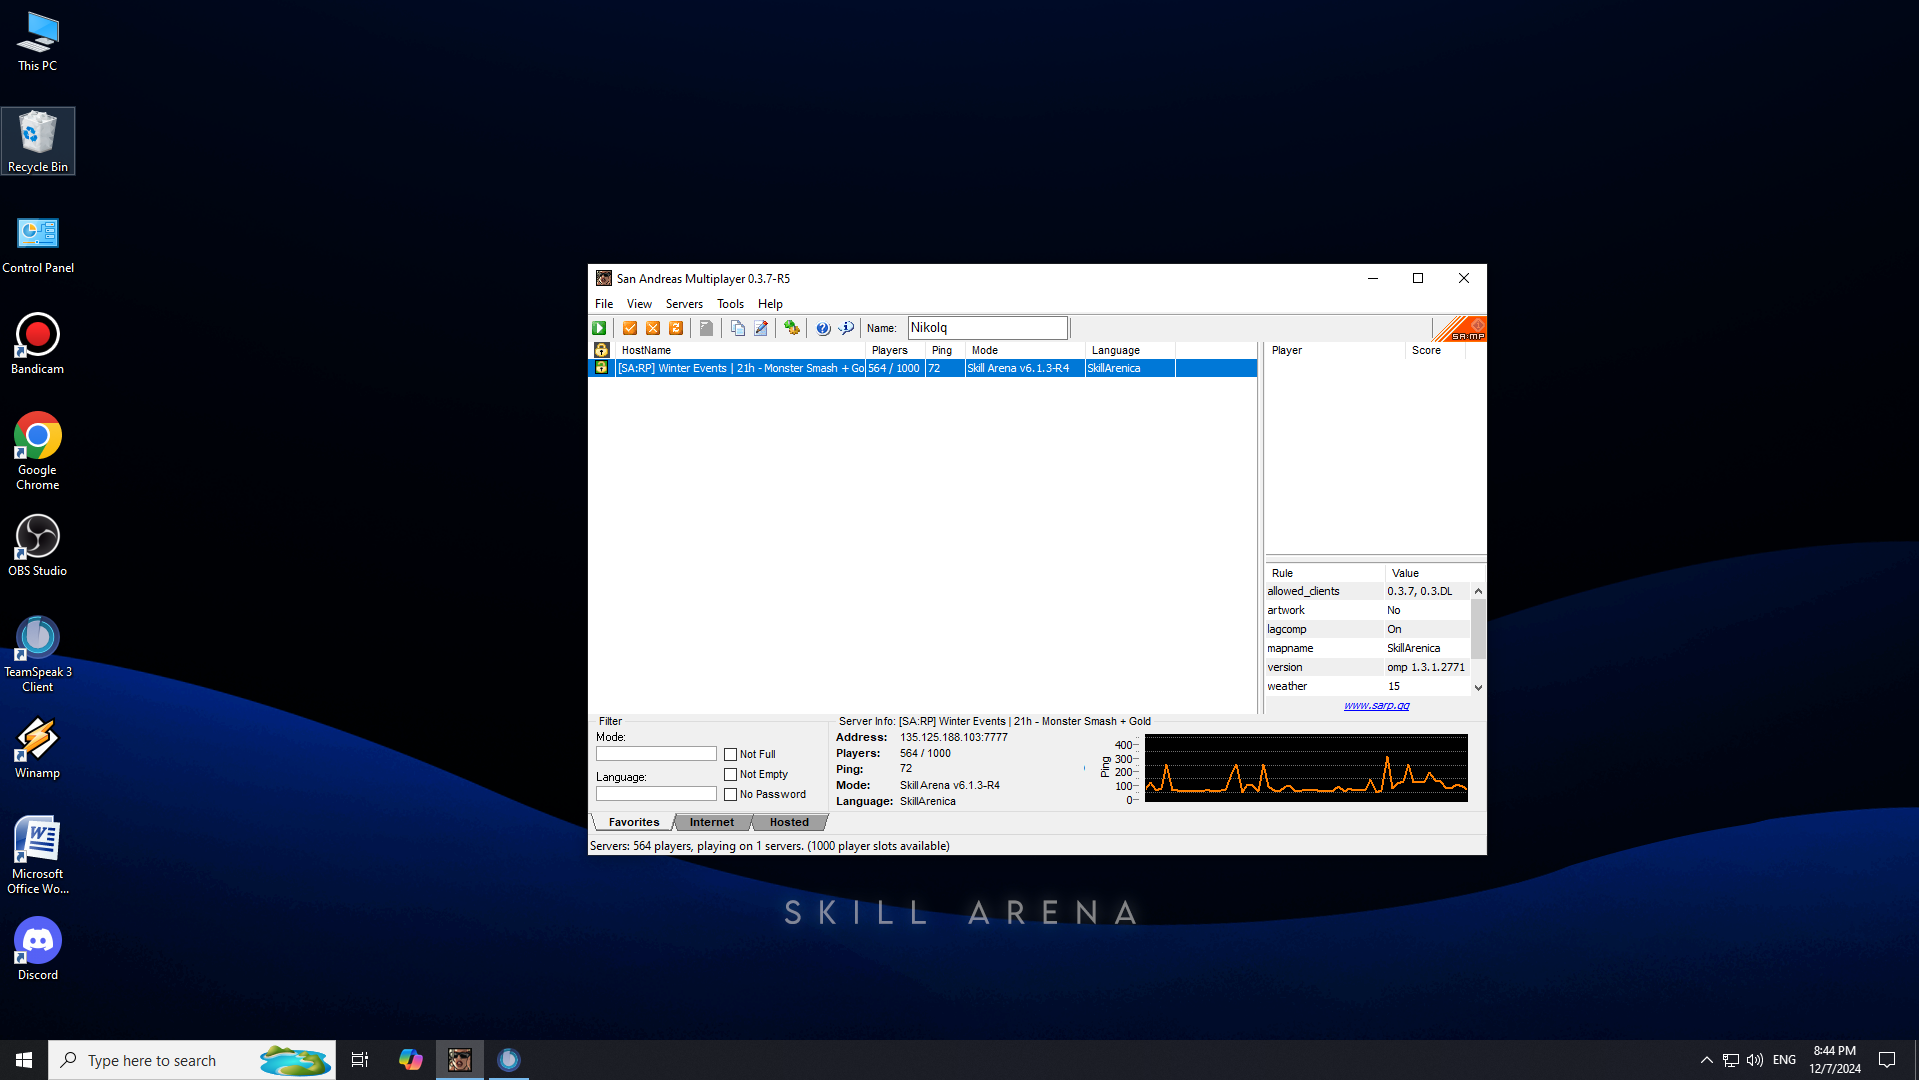Enable the Not Full filter checkbox
This screenshot has height=1080, width=1919.
(x=731, y=755)
